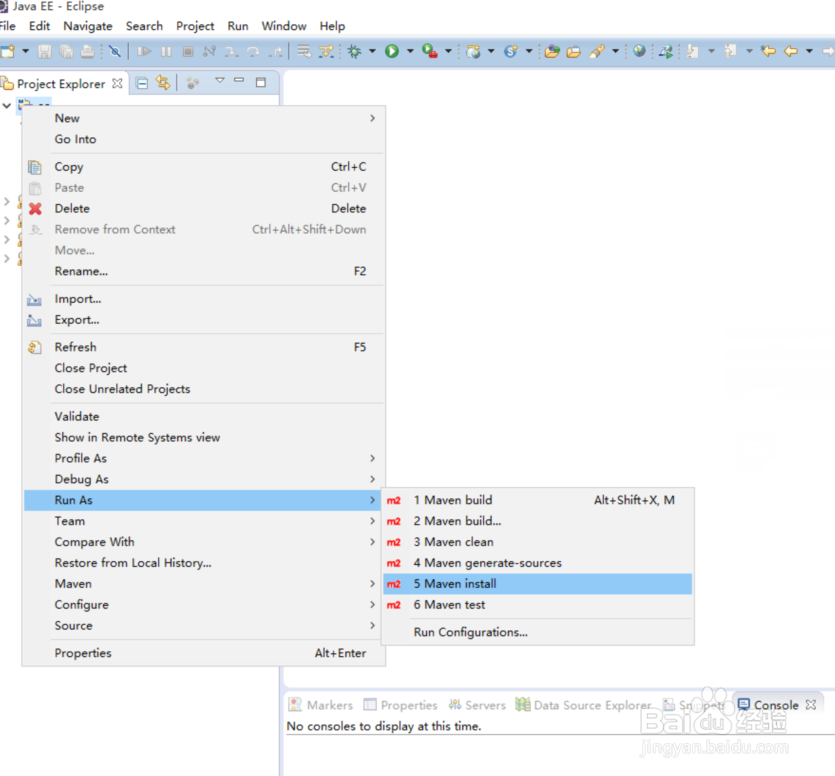Click the Previous Annotation icon

click(731, 52)
